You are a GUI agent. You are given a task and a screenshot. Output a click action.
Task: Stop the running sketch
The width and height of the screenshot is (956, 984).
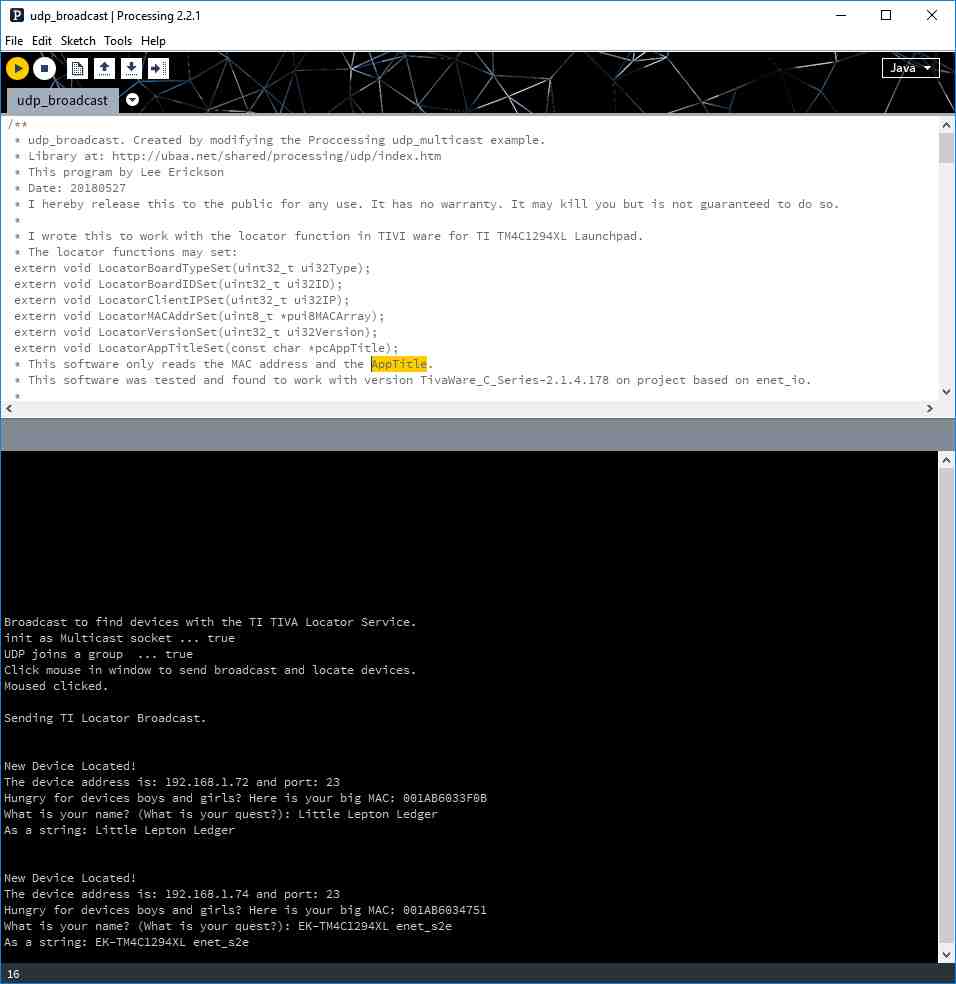[x=44, y=68]
